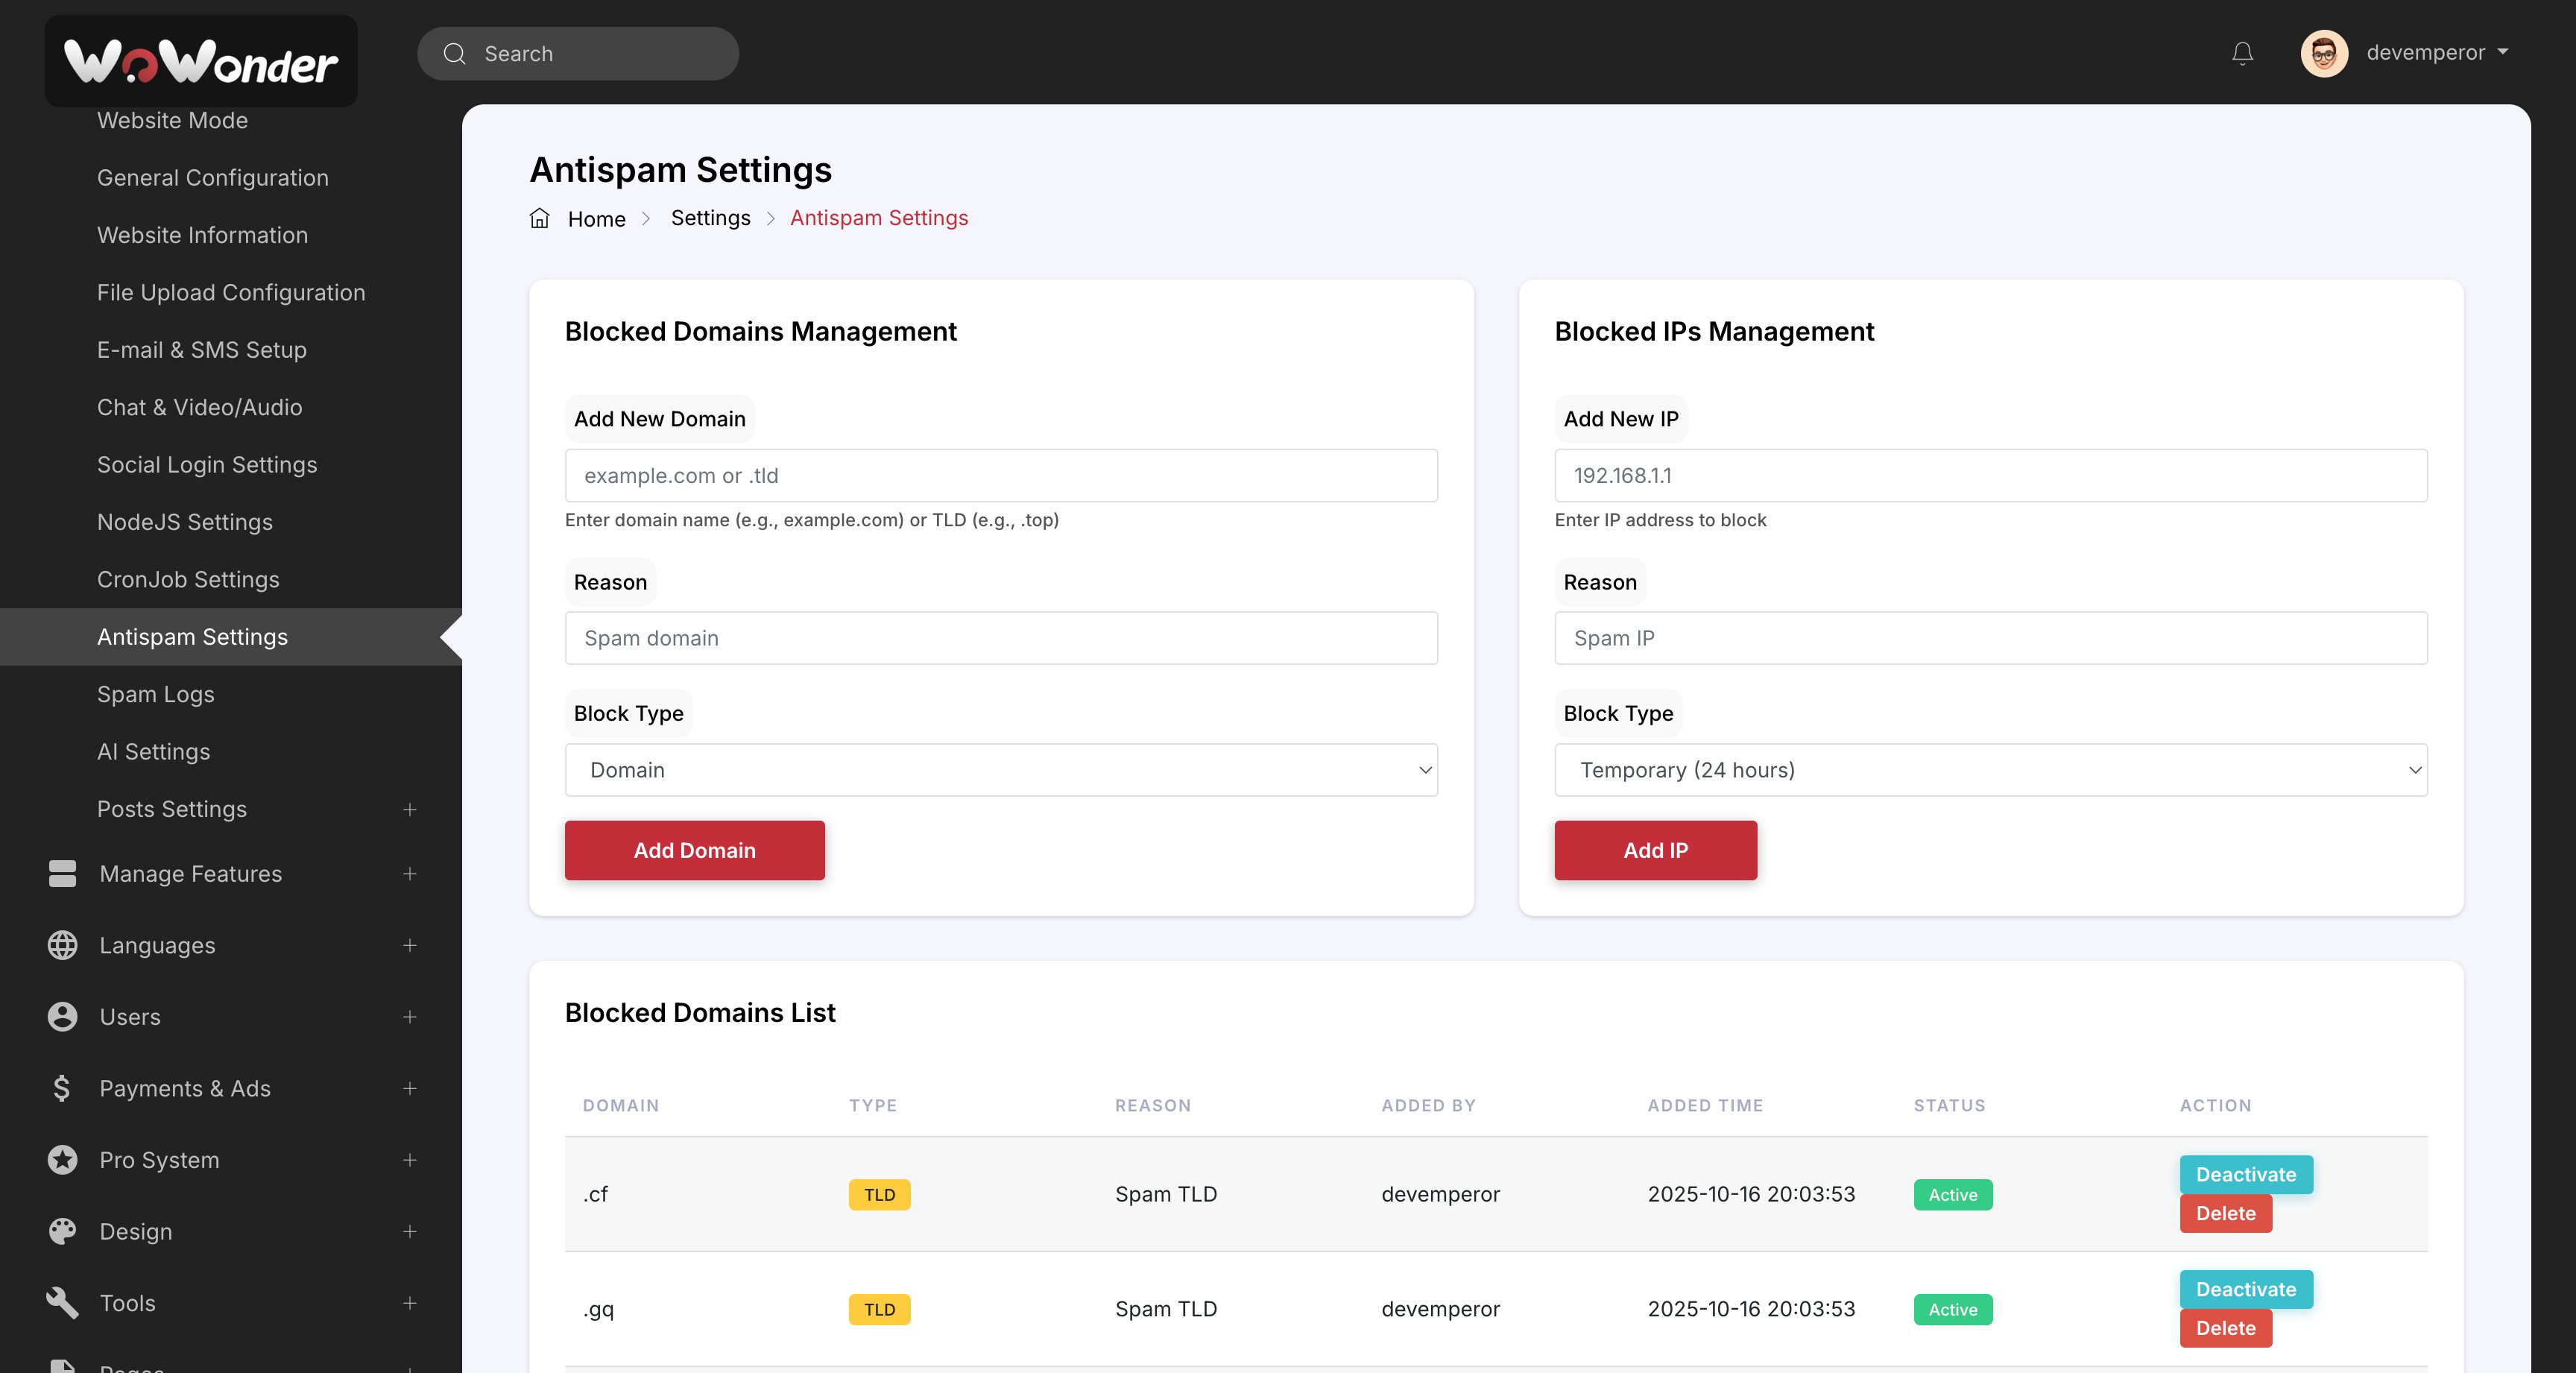The width and height of the screenshot is (2576, 1373).
Task: Go to AI Settings menu item
Action: pos(154,751)
